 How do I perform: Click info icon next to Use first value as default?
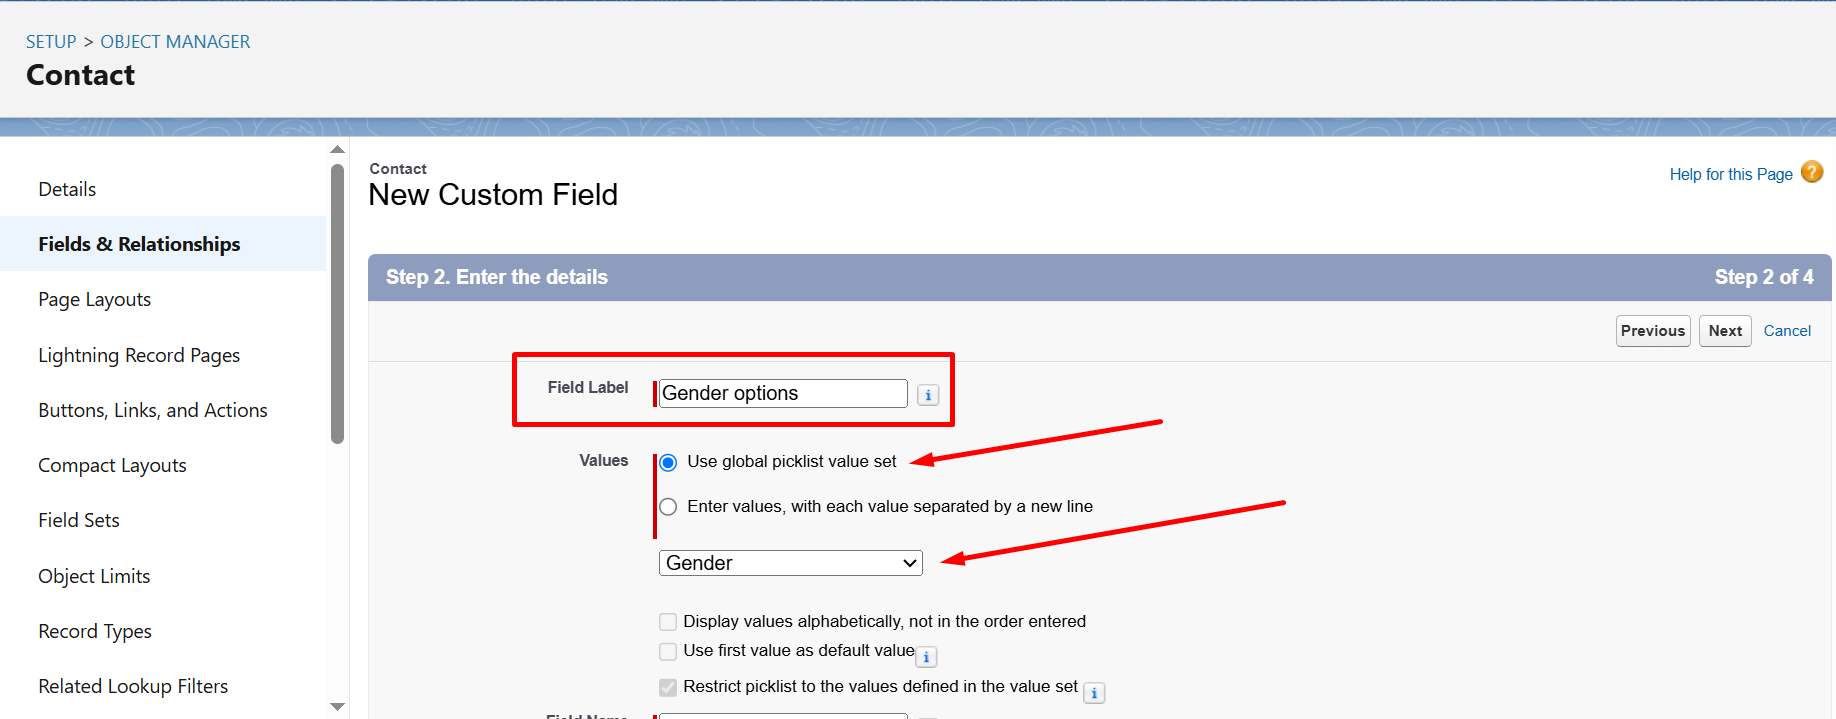tap(927, 657)
